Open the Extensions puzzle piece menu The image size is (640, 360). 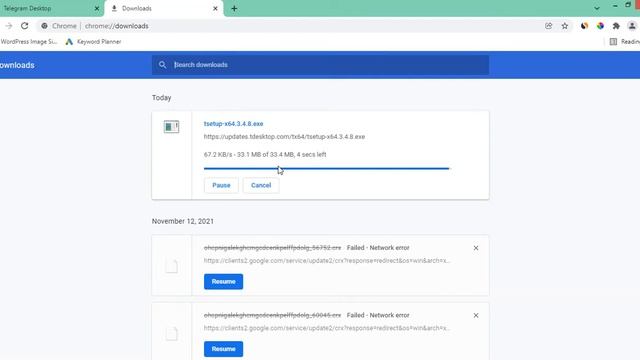pyautogui.click(x=616, y=26)
